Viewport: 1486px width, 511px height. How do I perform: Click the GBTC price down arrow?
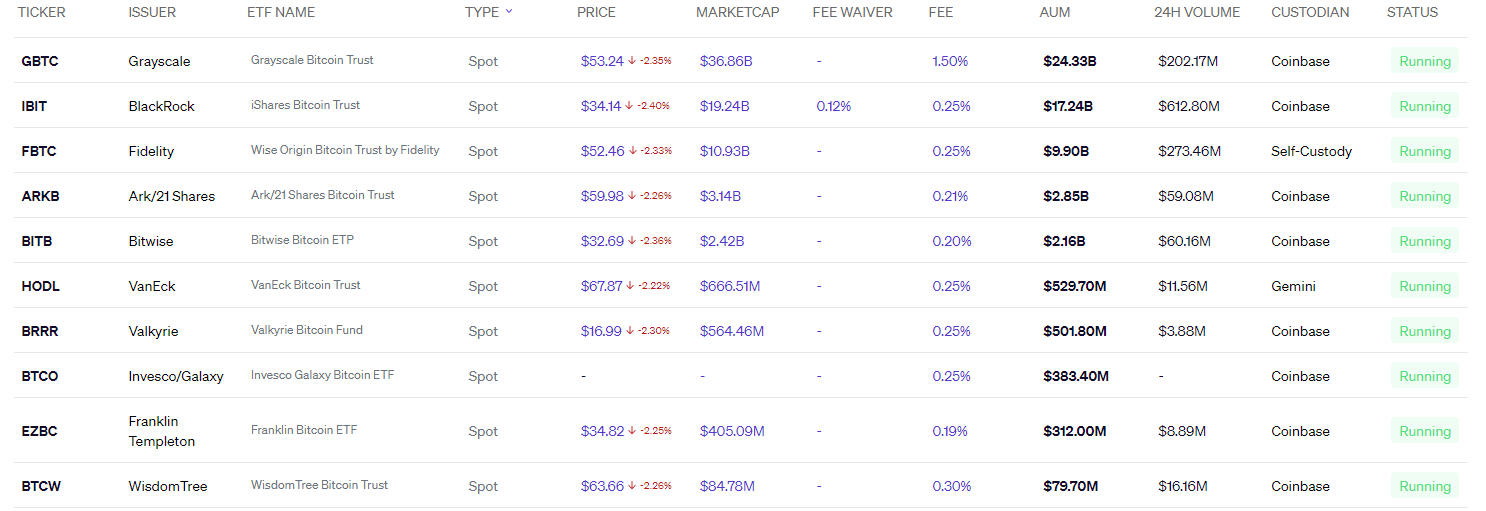(x=632, y=61)
